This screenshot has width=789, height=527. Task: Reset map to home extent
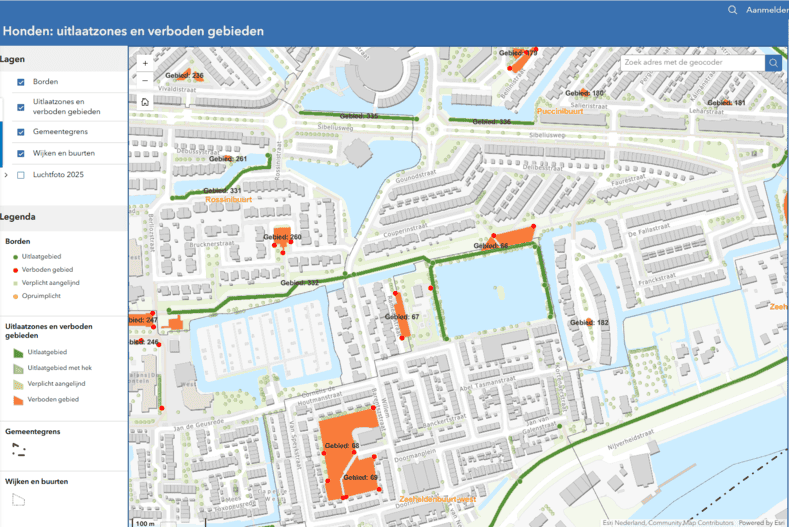[145, 101]
